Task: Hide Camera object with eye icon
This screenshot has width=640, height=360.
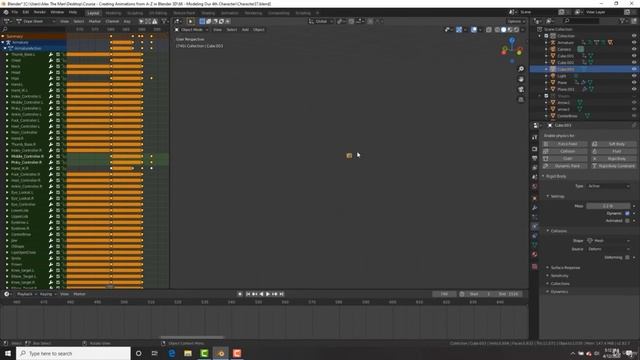Action: point(634,49)
